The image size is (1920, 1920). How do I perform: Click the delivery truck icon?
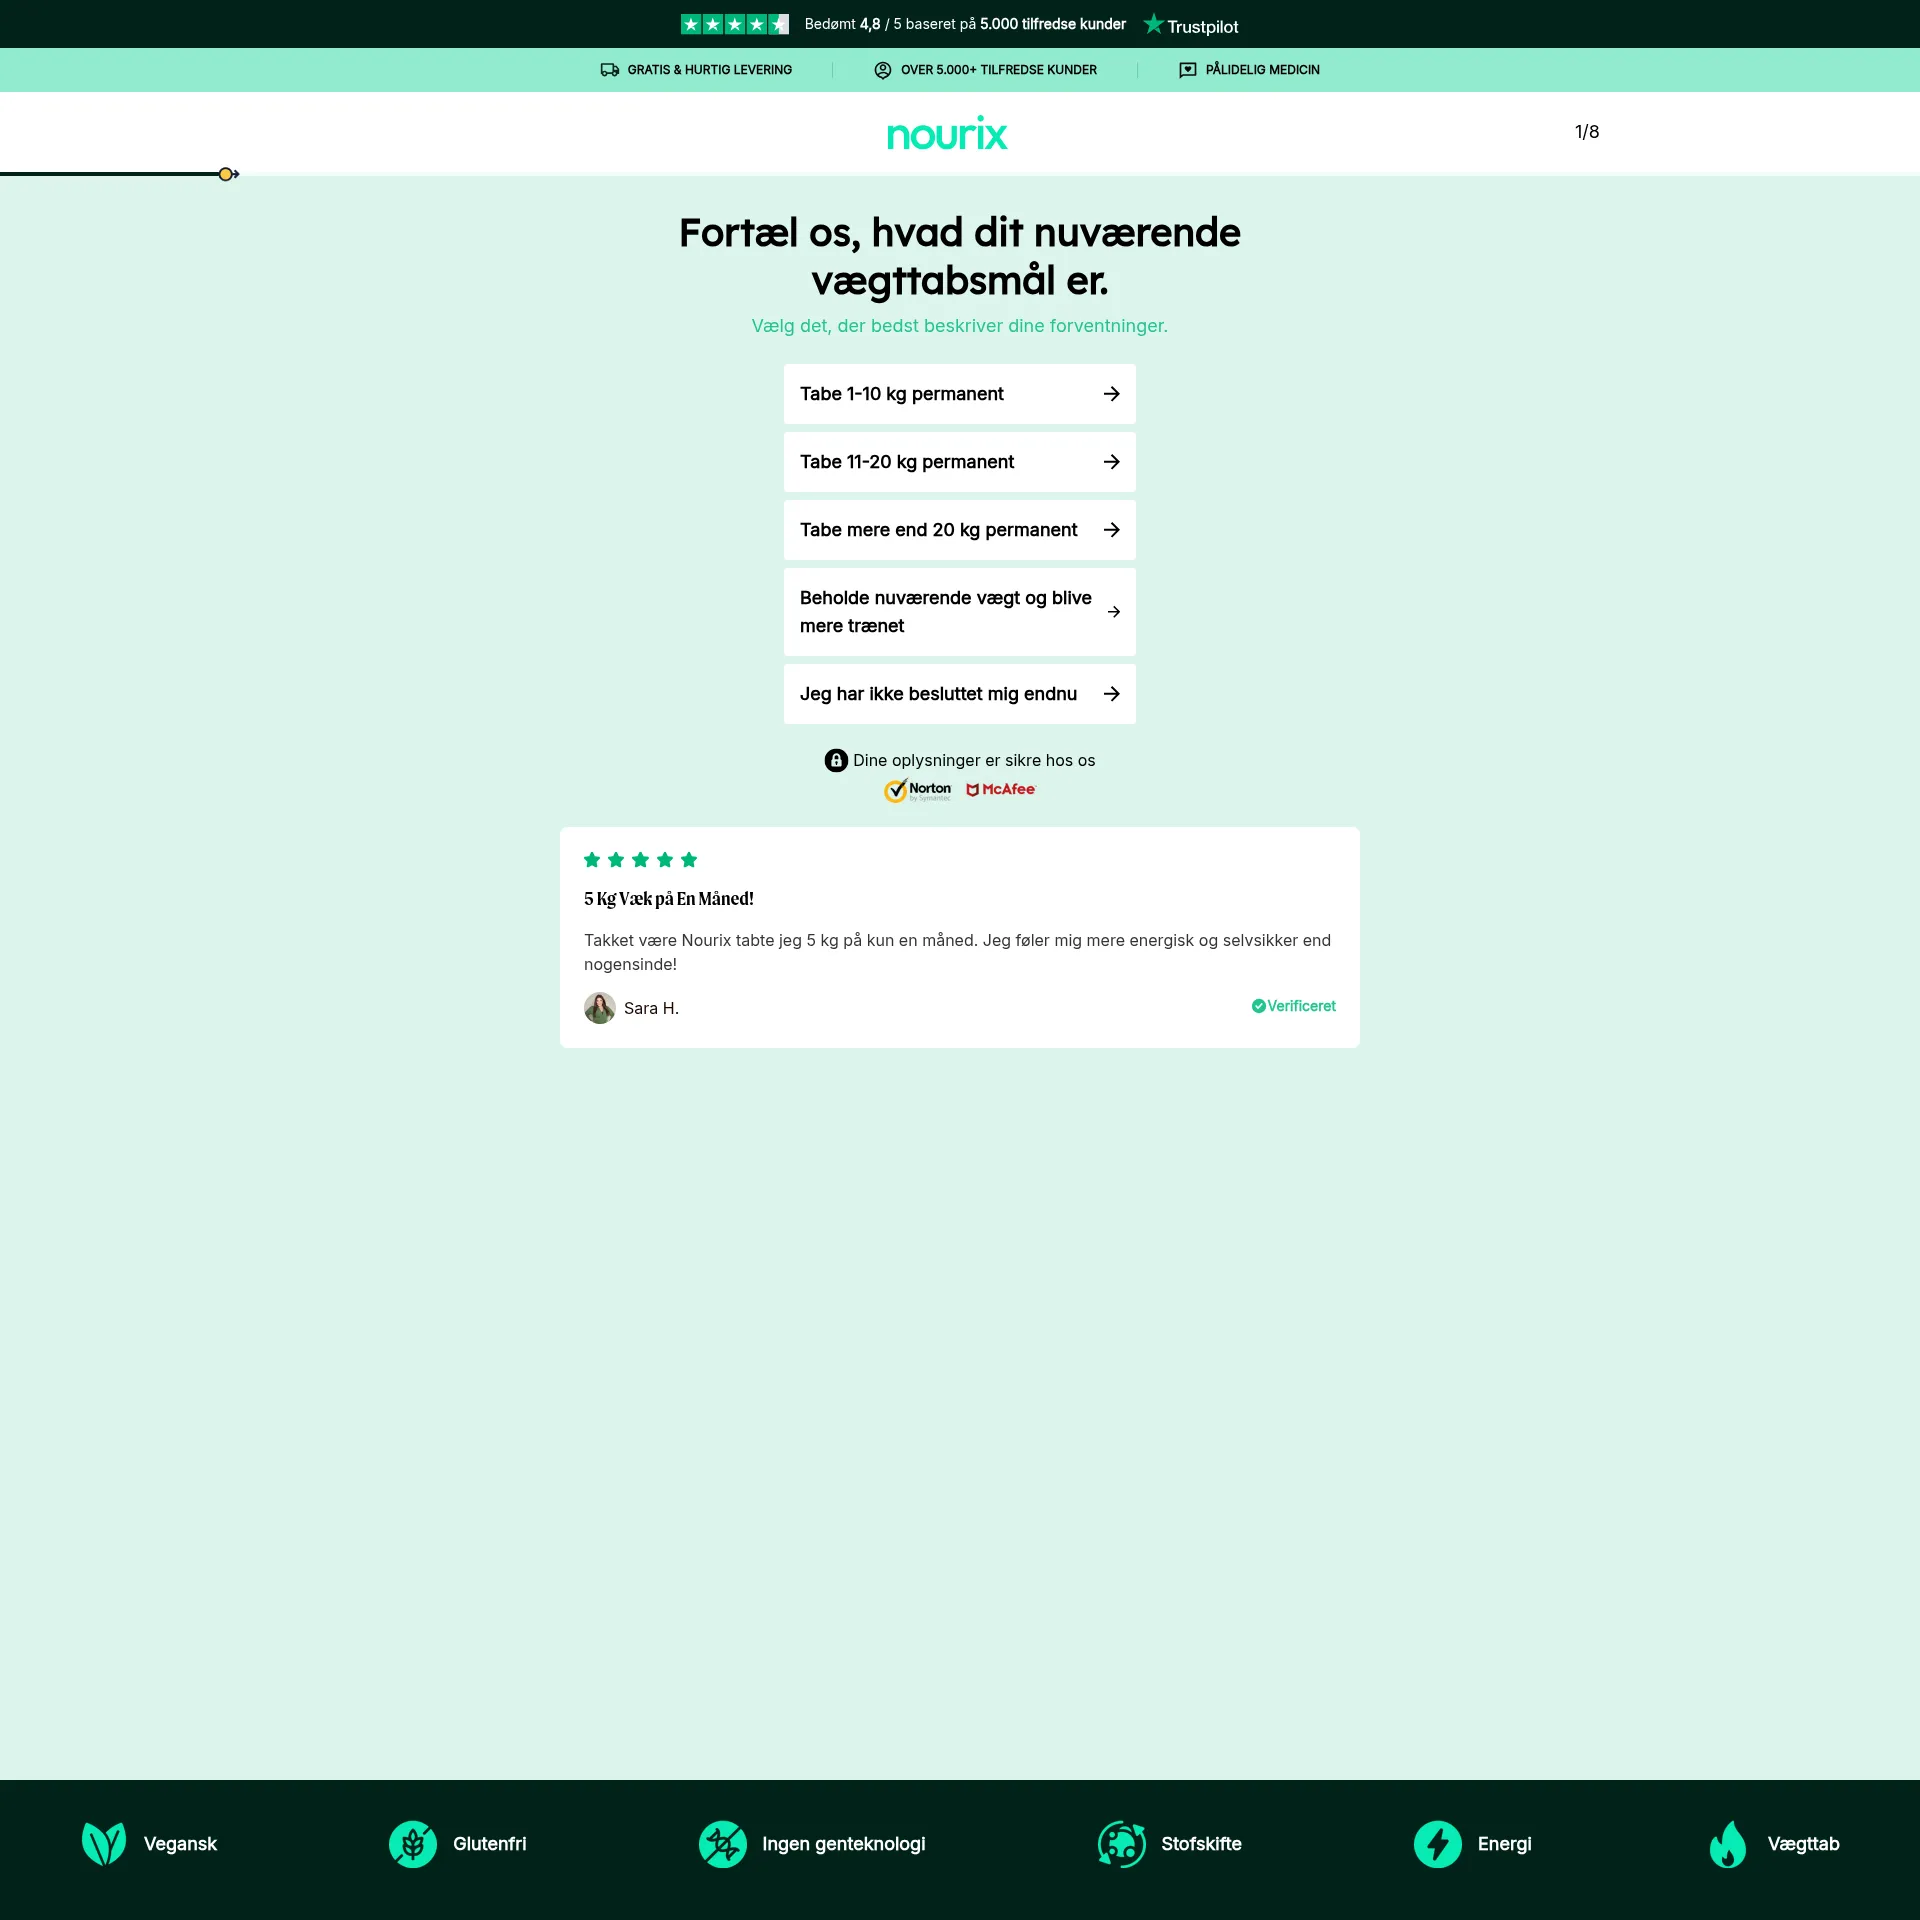pyautogui.click(x=609, y=70)
